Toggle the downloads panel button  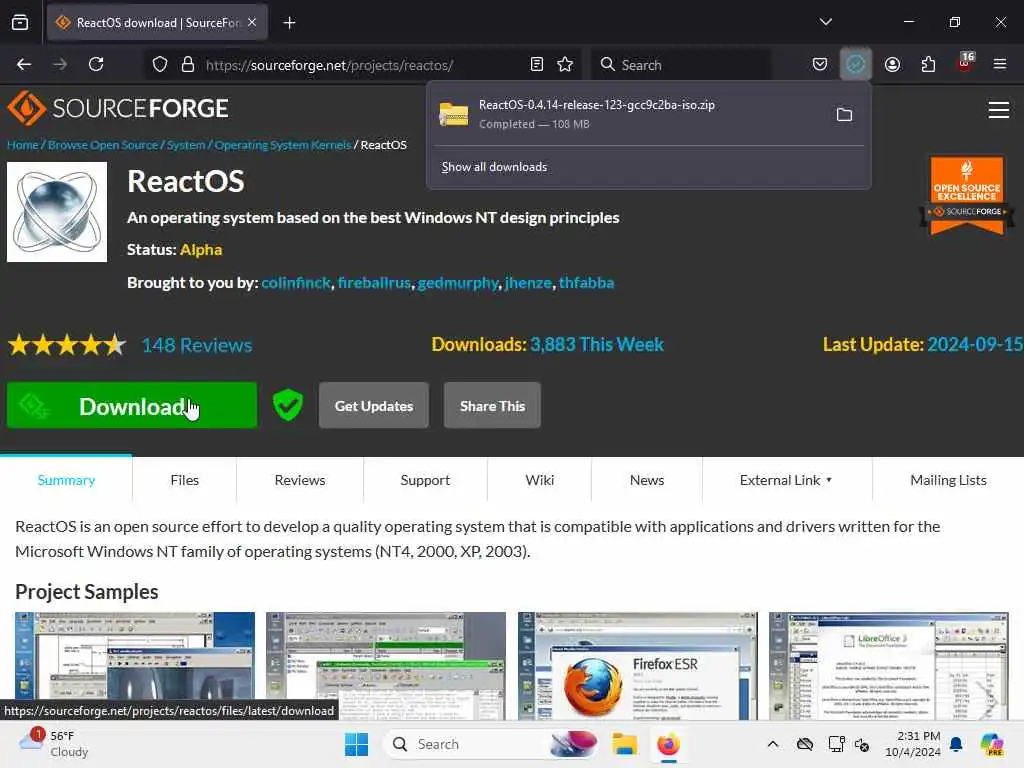[856, 64]
